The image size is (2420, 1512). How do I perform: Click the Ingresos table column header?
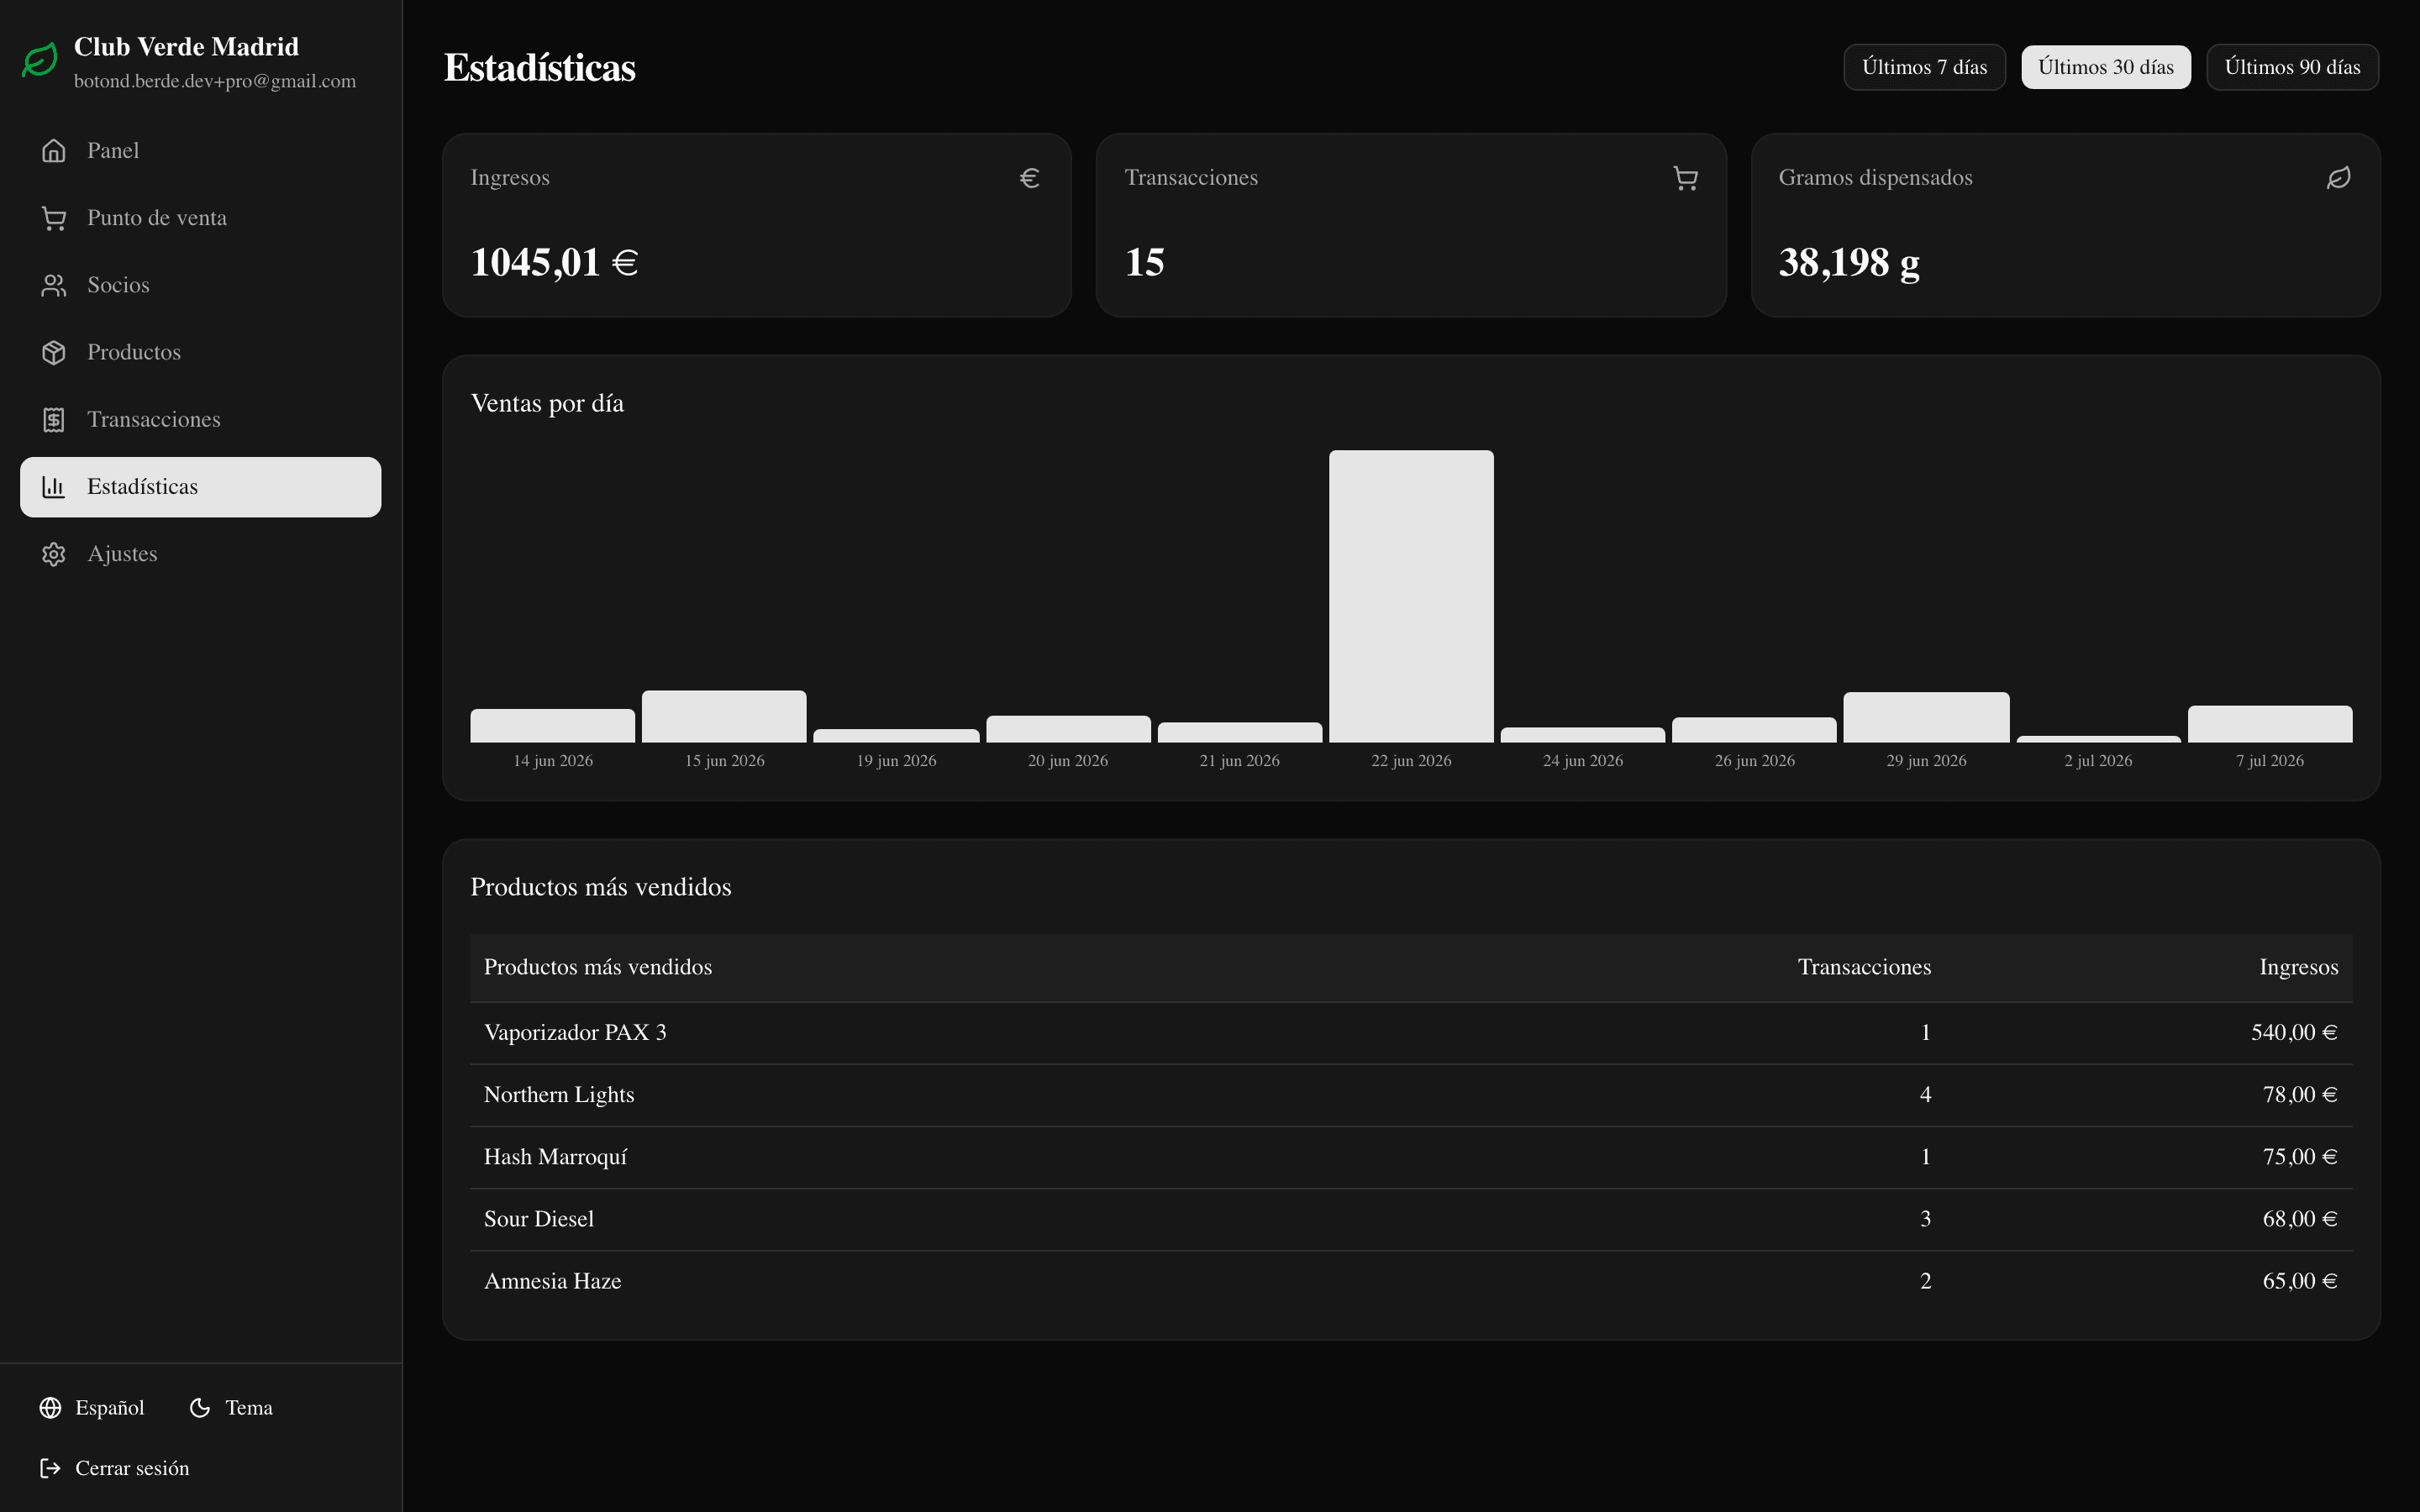click(x=2298, y=967)
